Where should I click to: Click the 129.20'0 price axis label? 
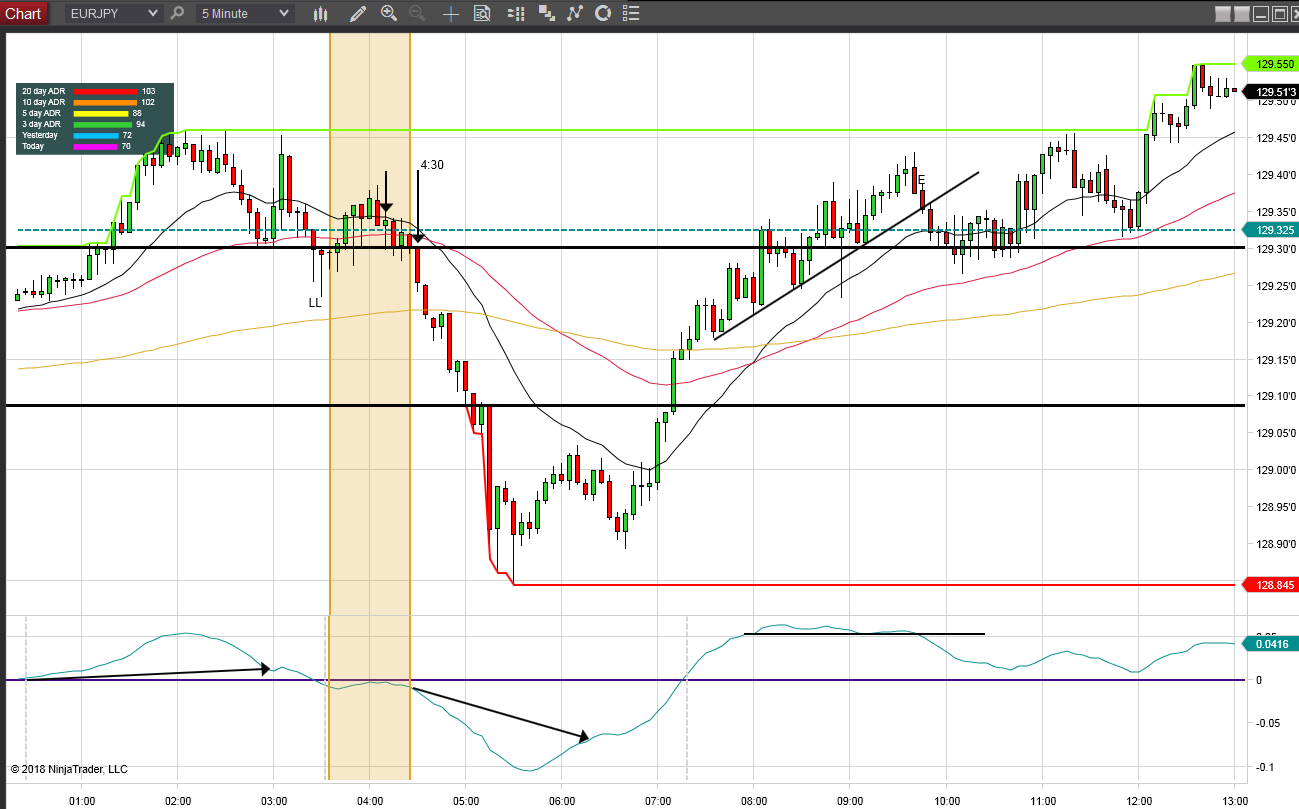1274,323
